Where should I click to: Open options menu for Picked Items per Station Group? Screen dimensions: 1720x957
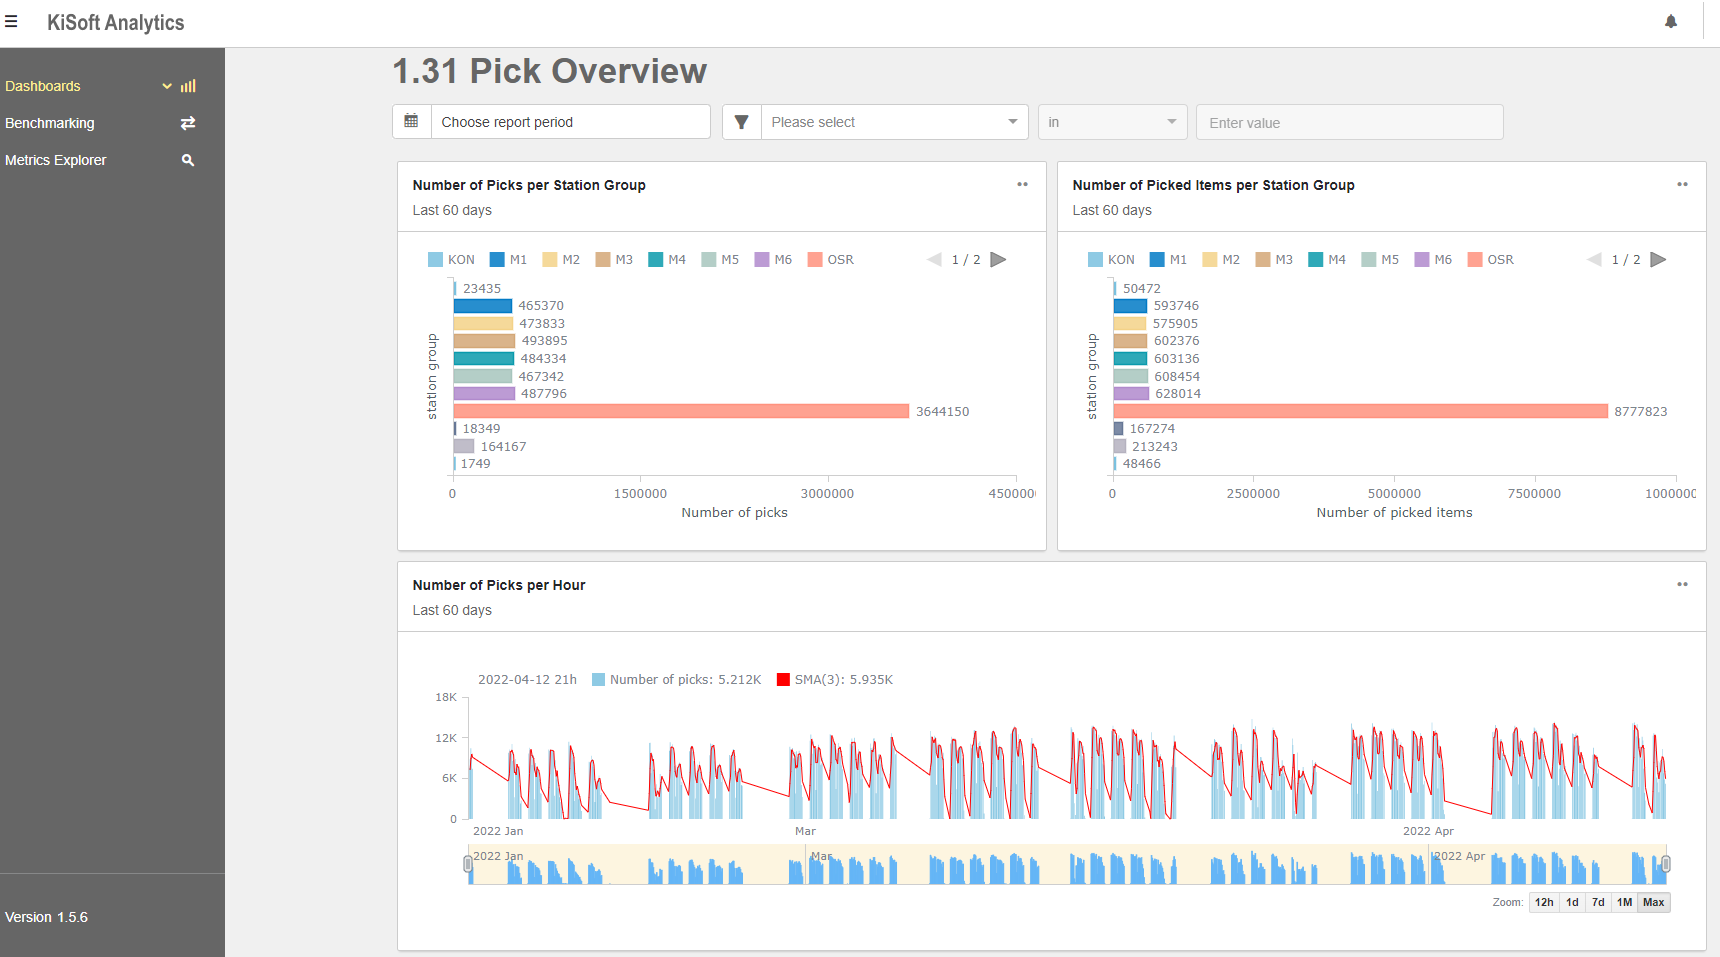(1682, 185)
